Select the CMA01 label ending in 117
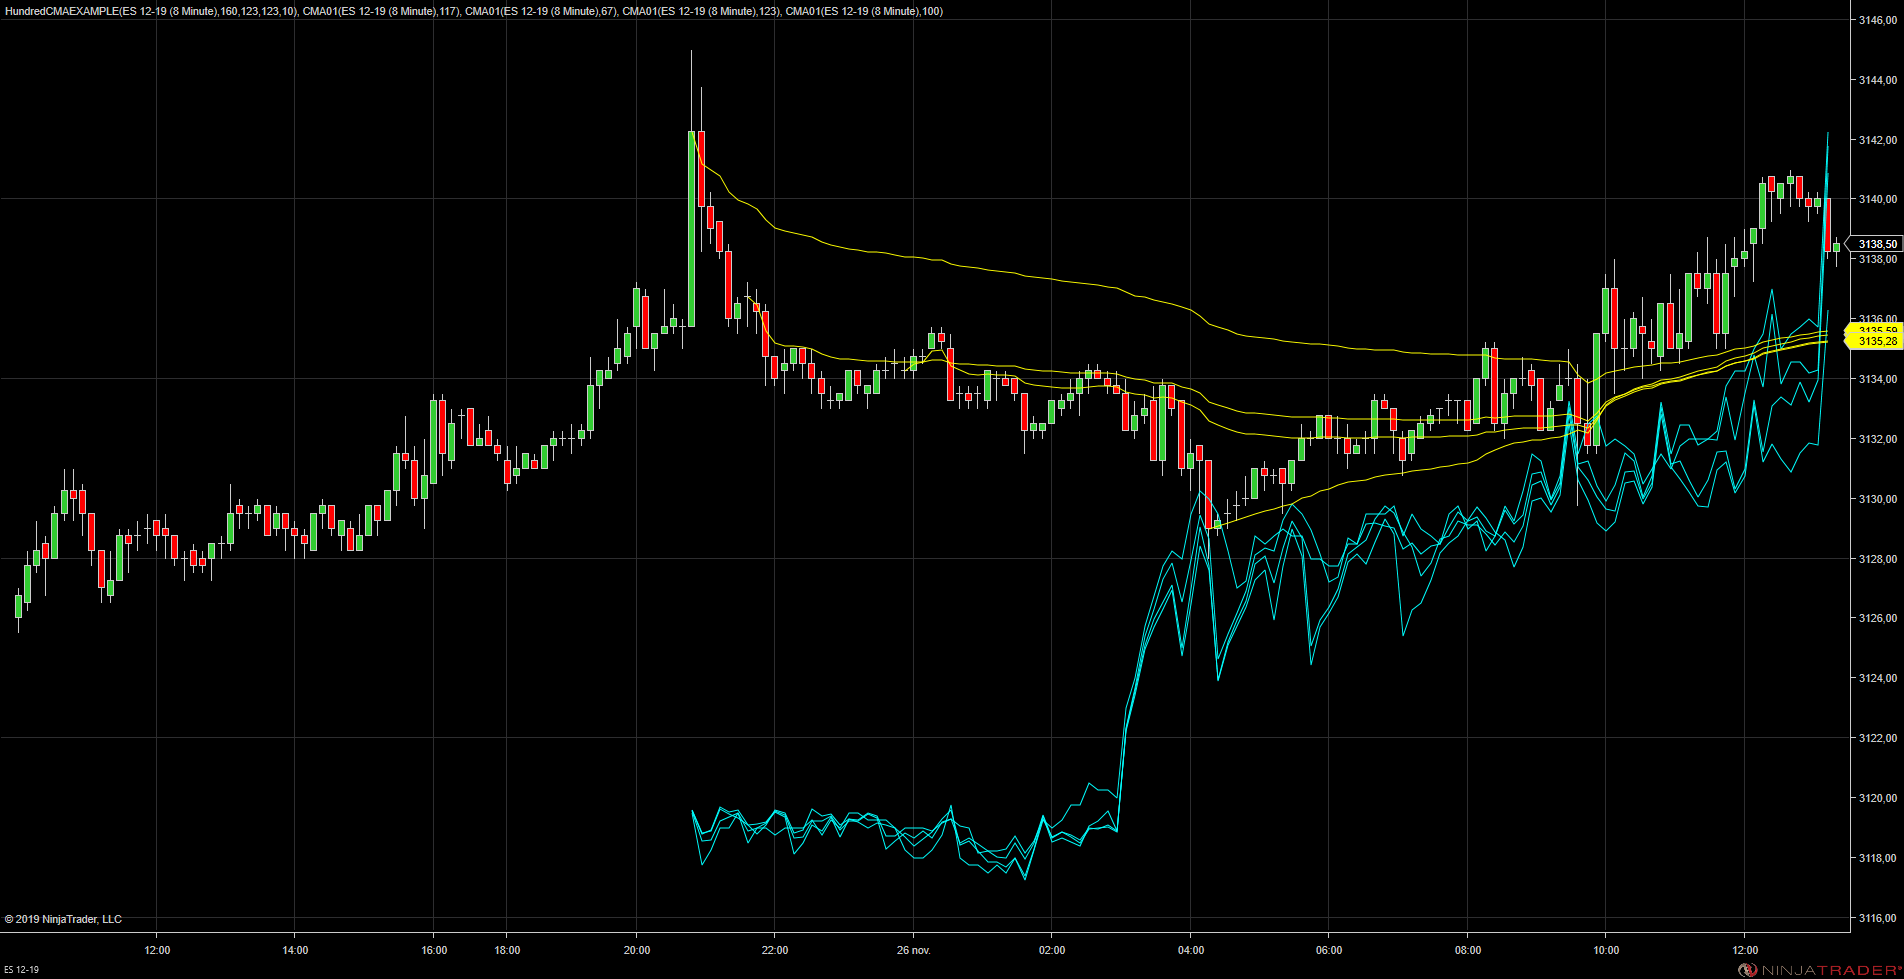Screen dimensions: 1904x979 [x=381, y=11]
